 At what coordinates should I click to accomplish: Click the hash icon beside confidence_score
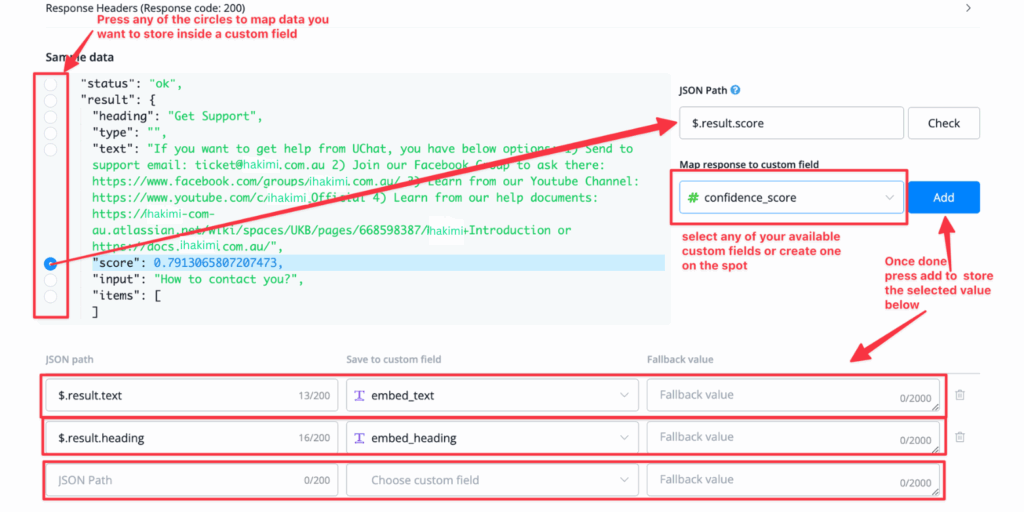(692, 197)
